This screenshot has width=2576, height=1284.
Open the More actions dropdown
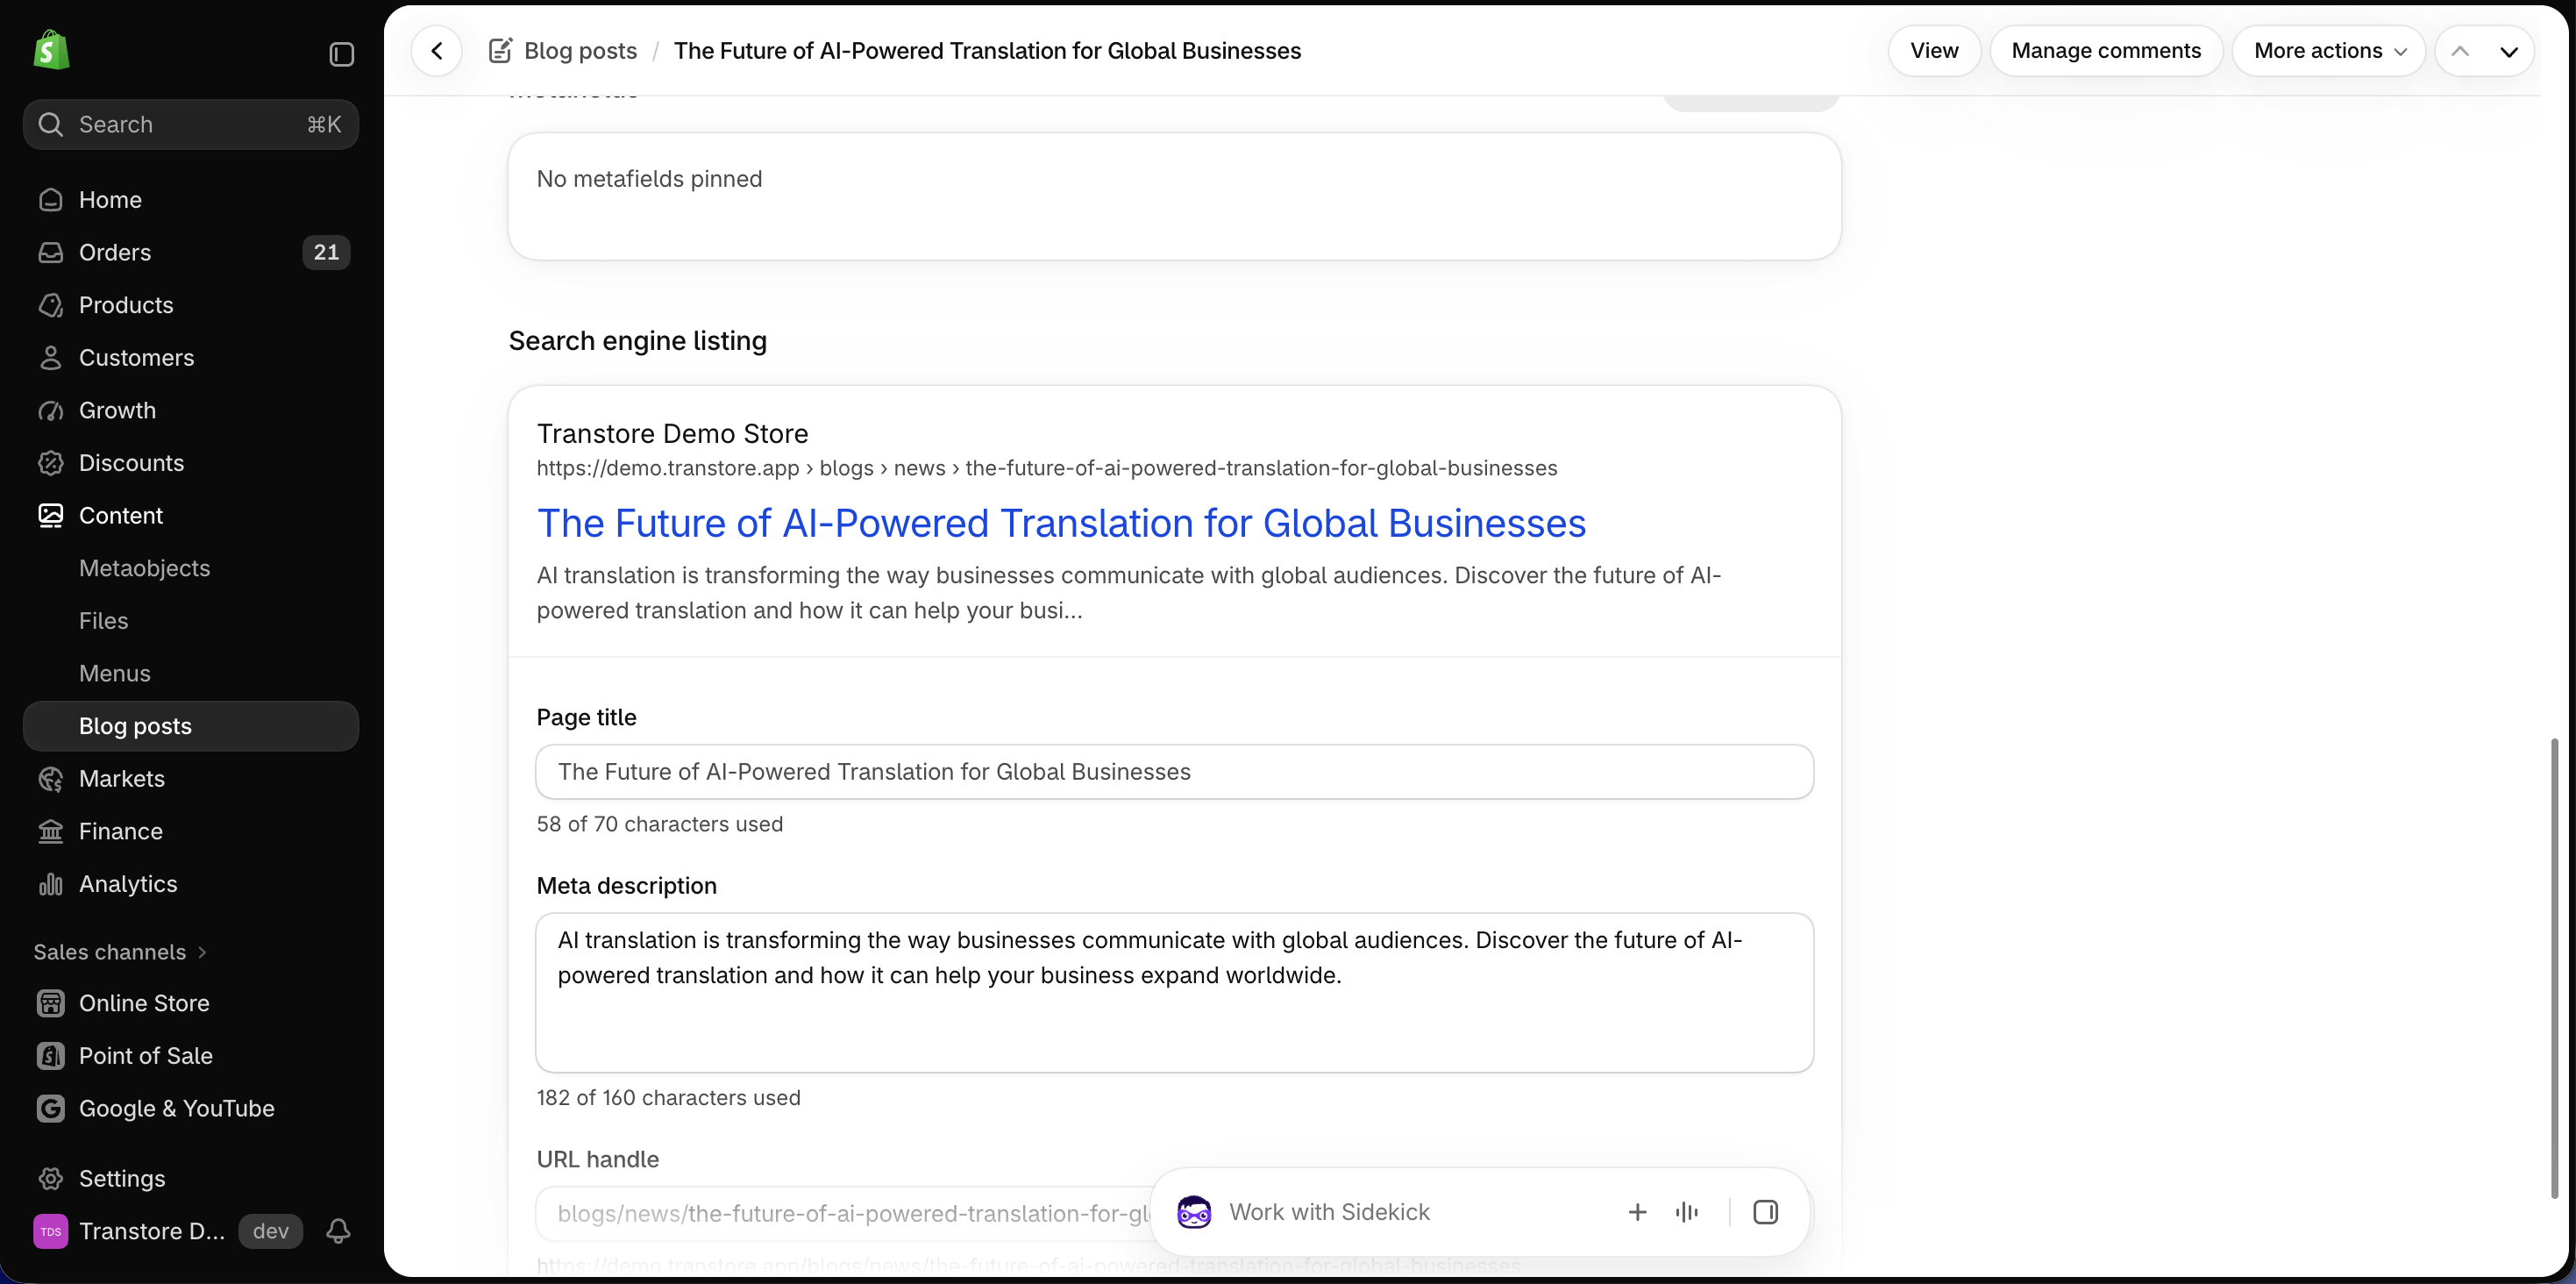pyautogui.click(x=2329, y=51)
